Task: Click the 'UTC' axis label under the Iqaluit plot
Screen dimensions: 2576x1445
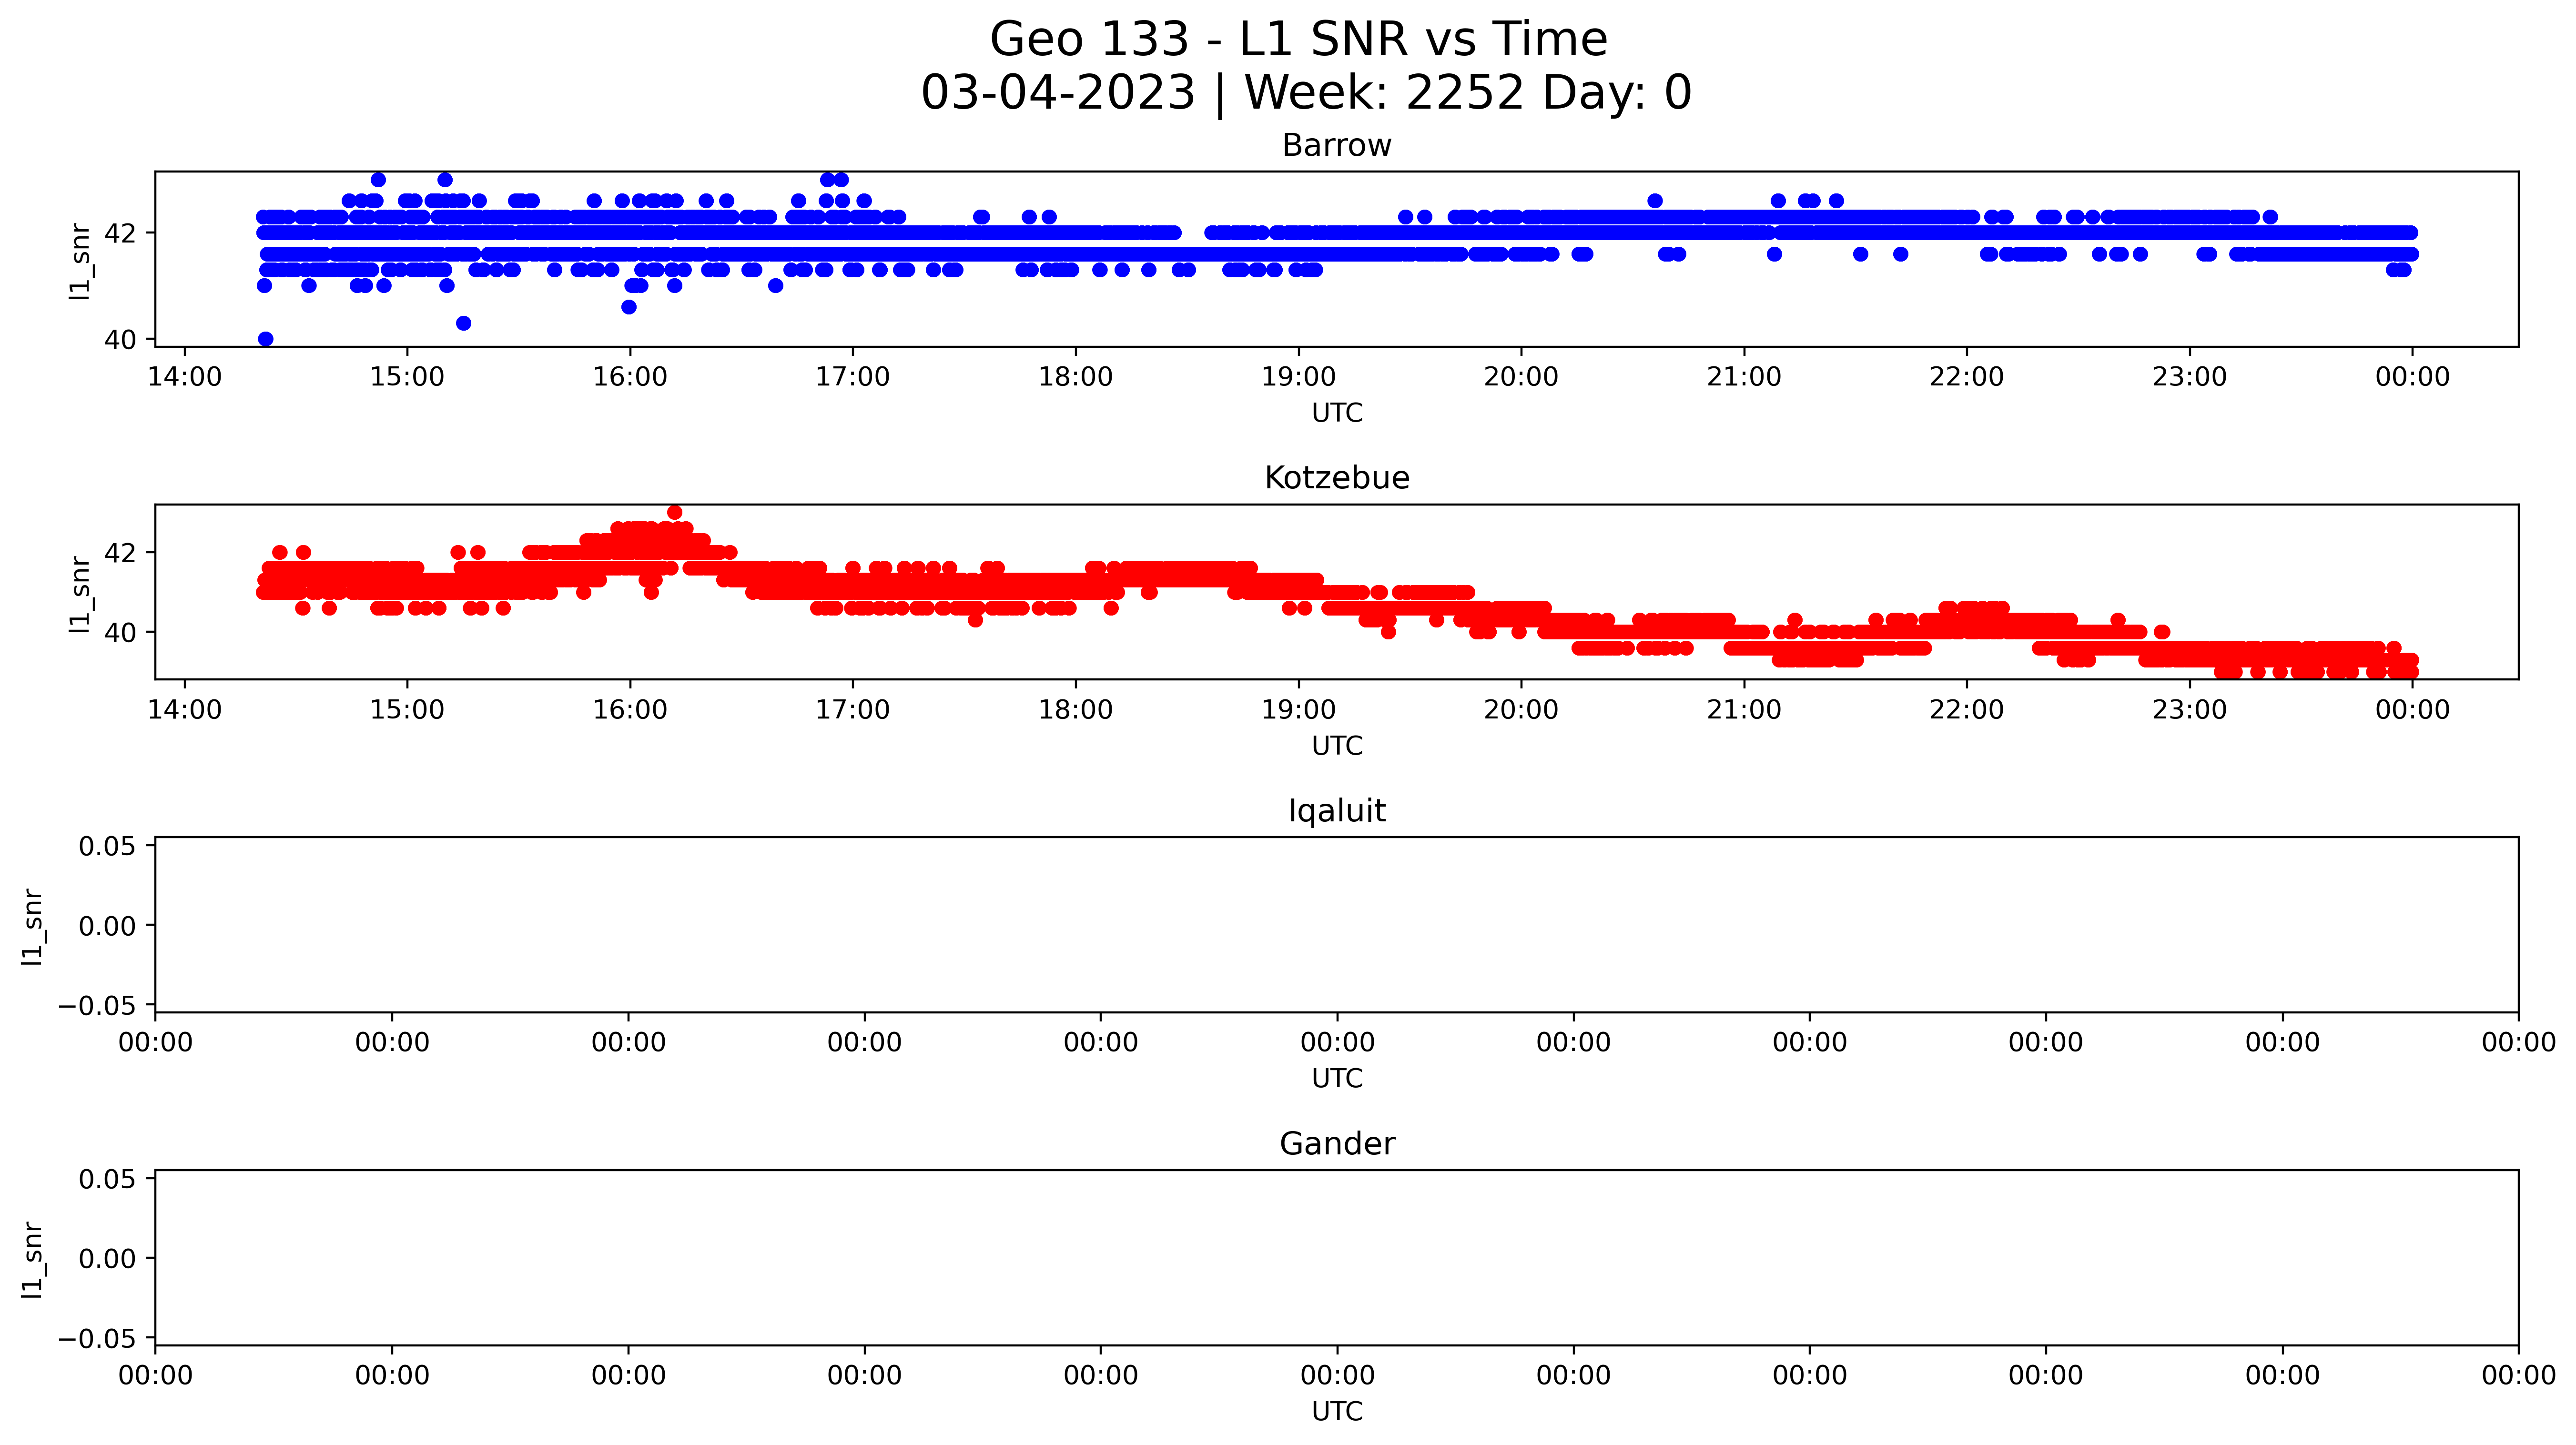Action: click(x=1337, y=1078)
